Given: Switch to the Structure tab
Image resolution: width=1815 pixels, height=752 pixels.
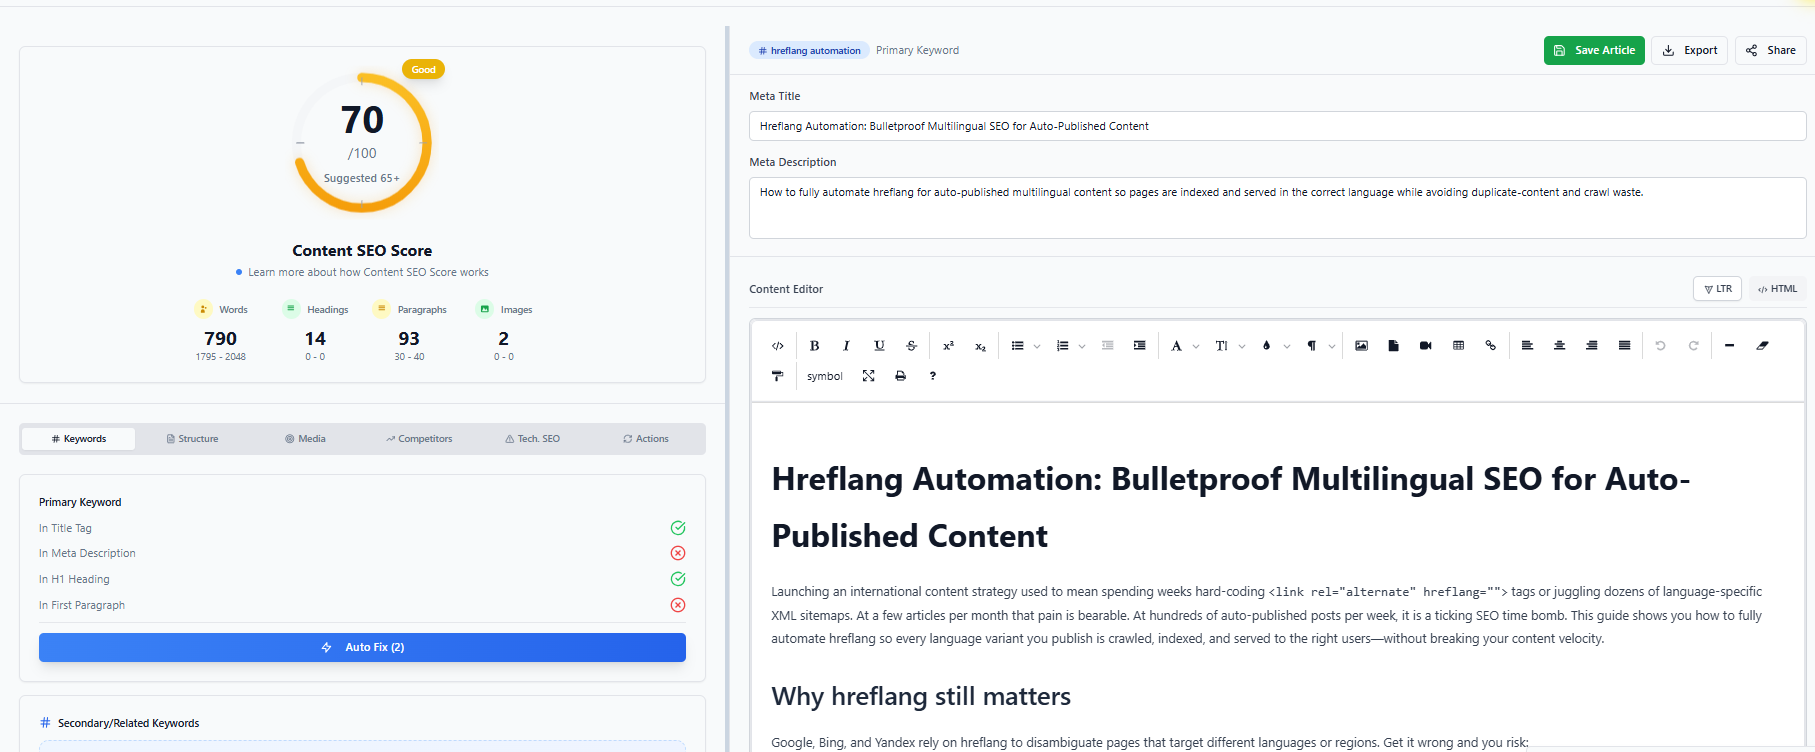Looking at the screenshot, I should (x=192, y=439).
